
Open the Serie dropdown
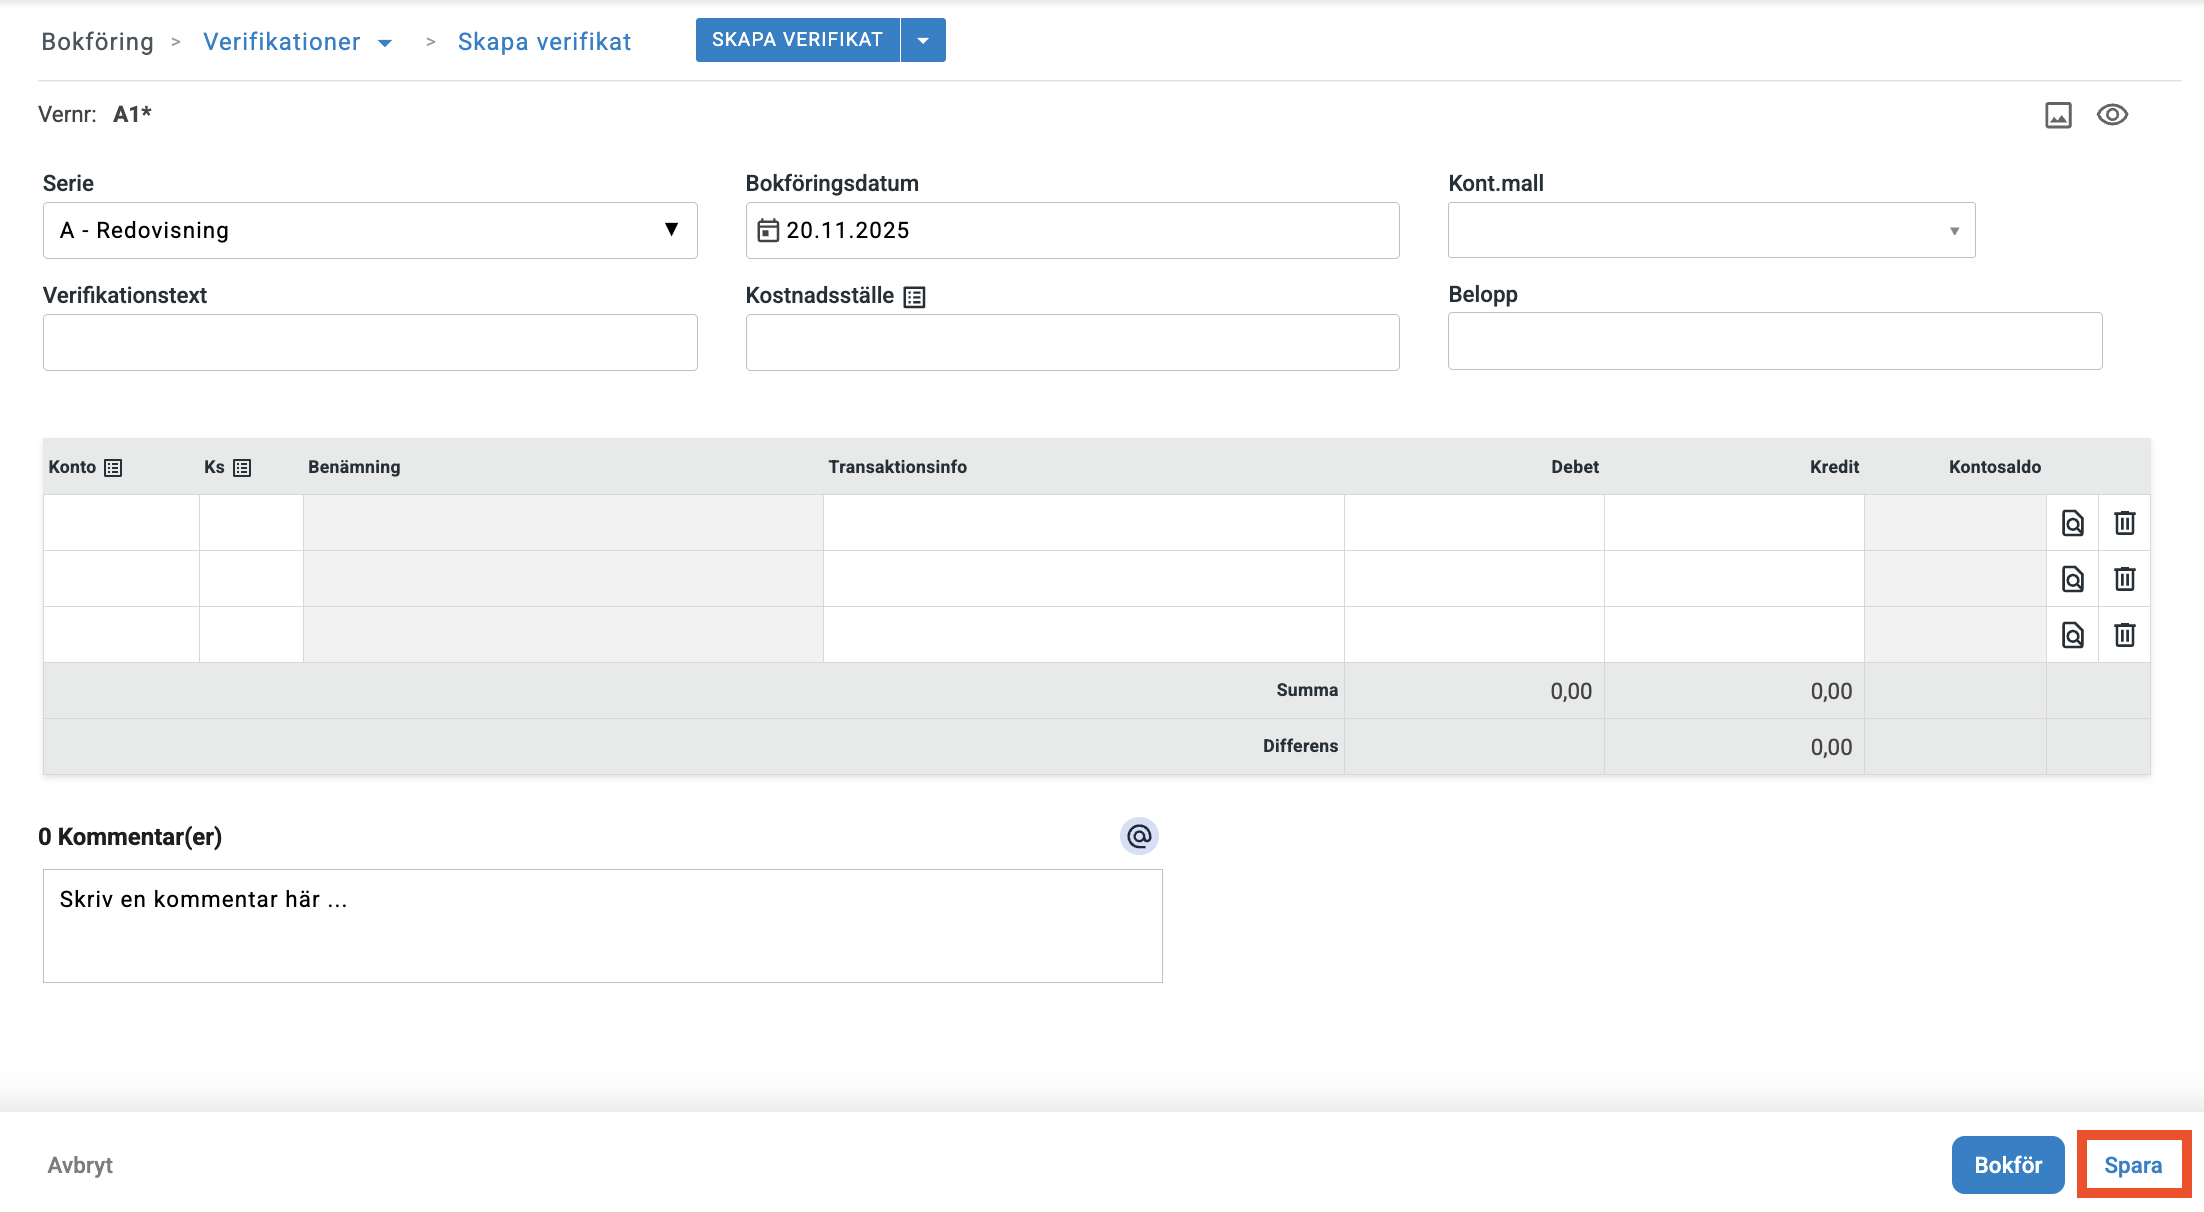pos(370,231)
